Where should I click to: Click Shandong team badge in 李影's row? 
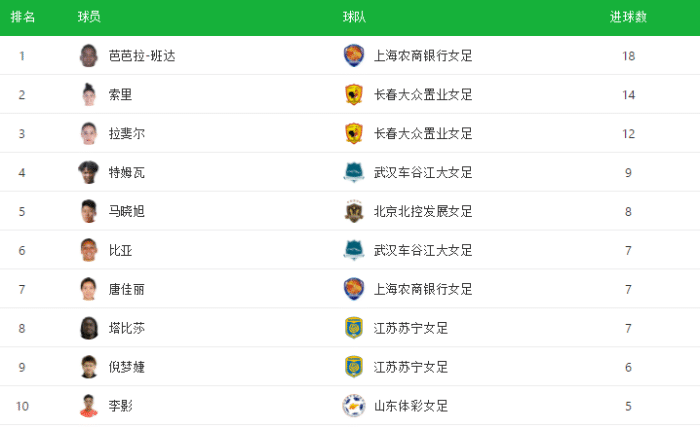(x=354, y=406)
